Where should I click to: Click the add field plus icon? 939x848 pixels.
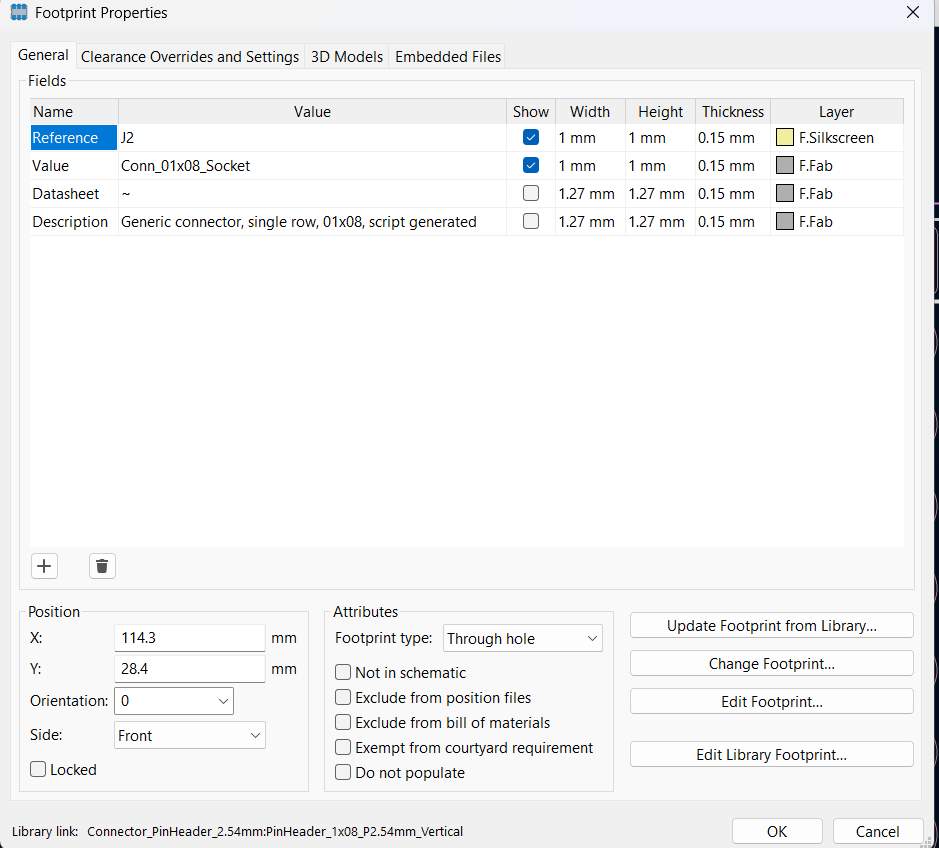pos(44,566)
